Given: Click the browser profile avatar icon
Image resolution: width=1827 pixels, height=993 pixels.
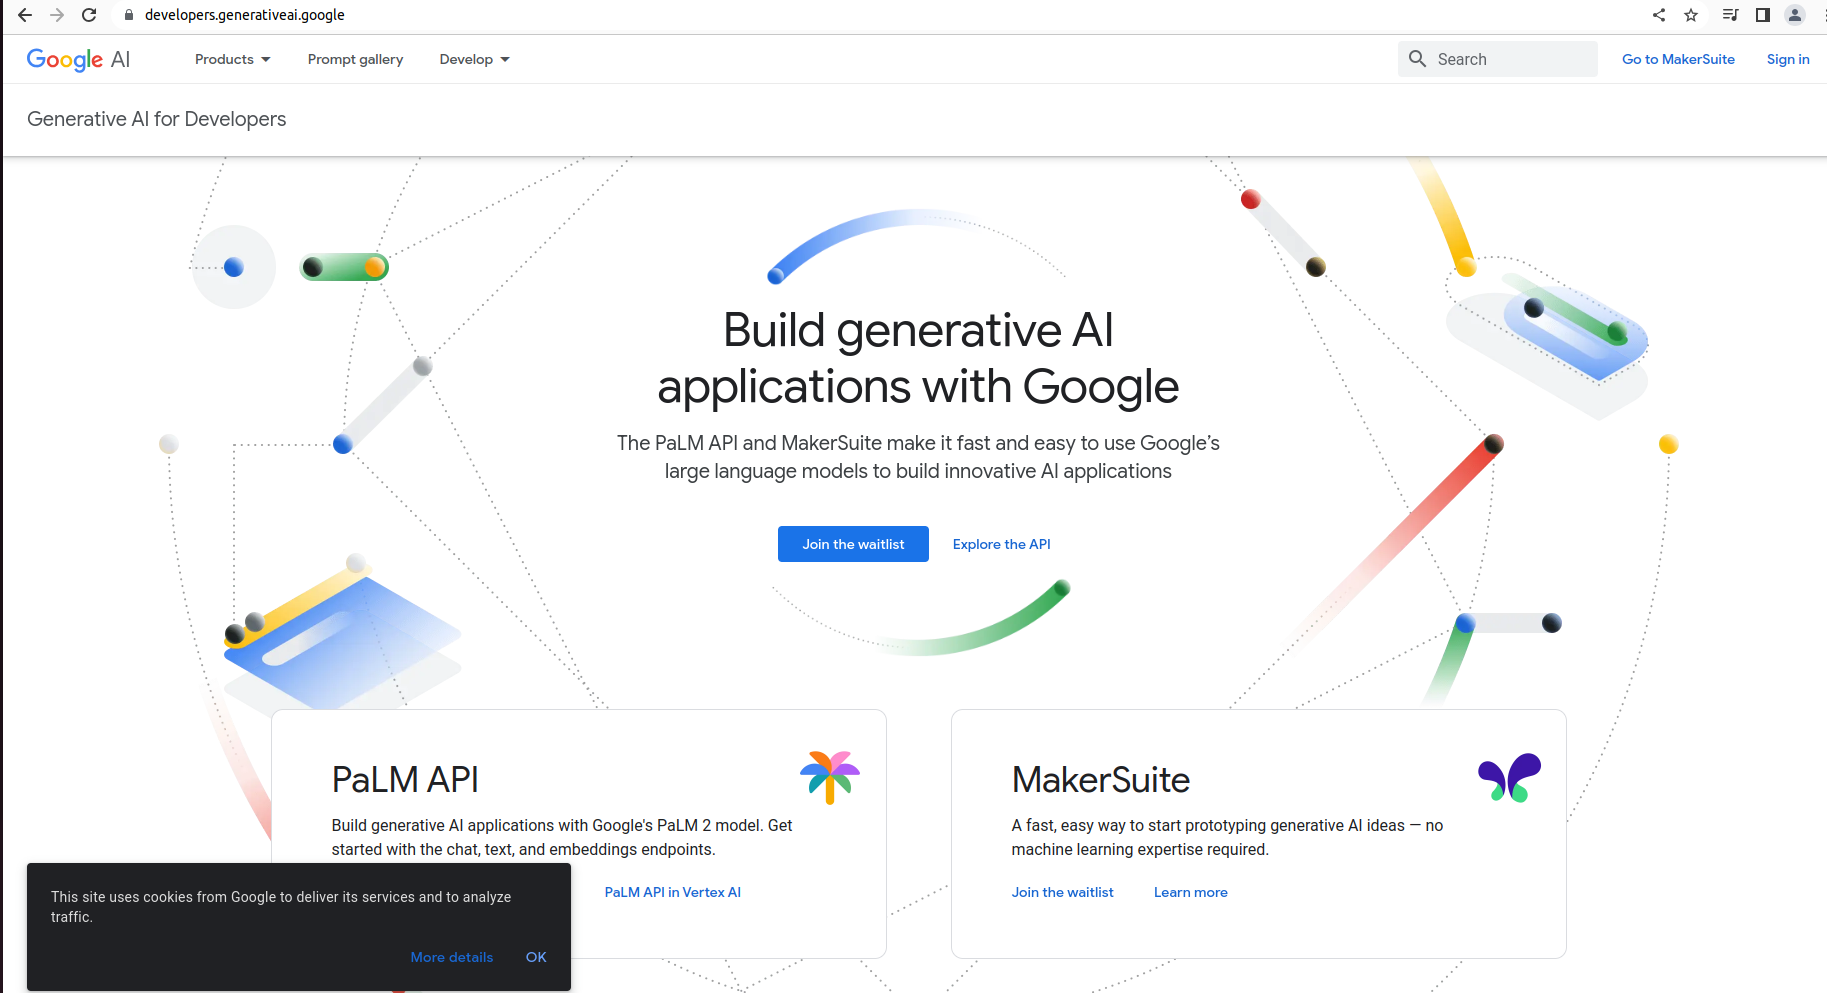Looking at the screenshot, I should [x=1794, y=15].
